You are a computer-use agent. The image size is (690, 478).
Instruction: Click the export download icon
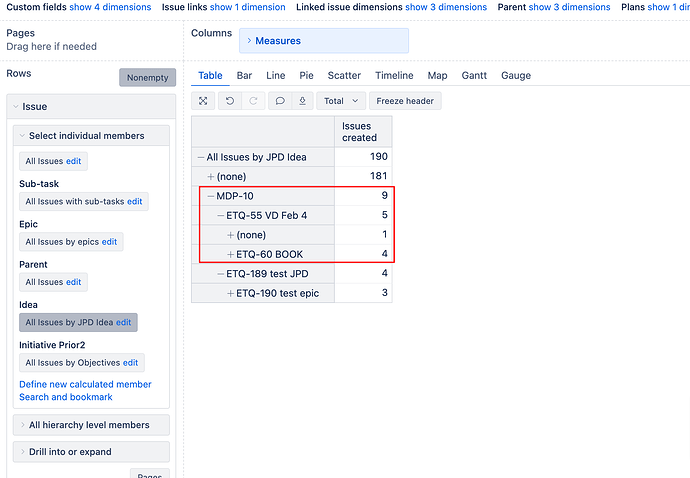(x=302, y=101)
